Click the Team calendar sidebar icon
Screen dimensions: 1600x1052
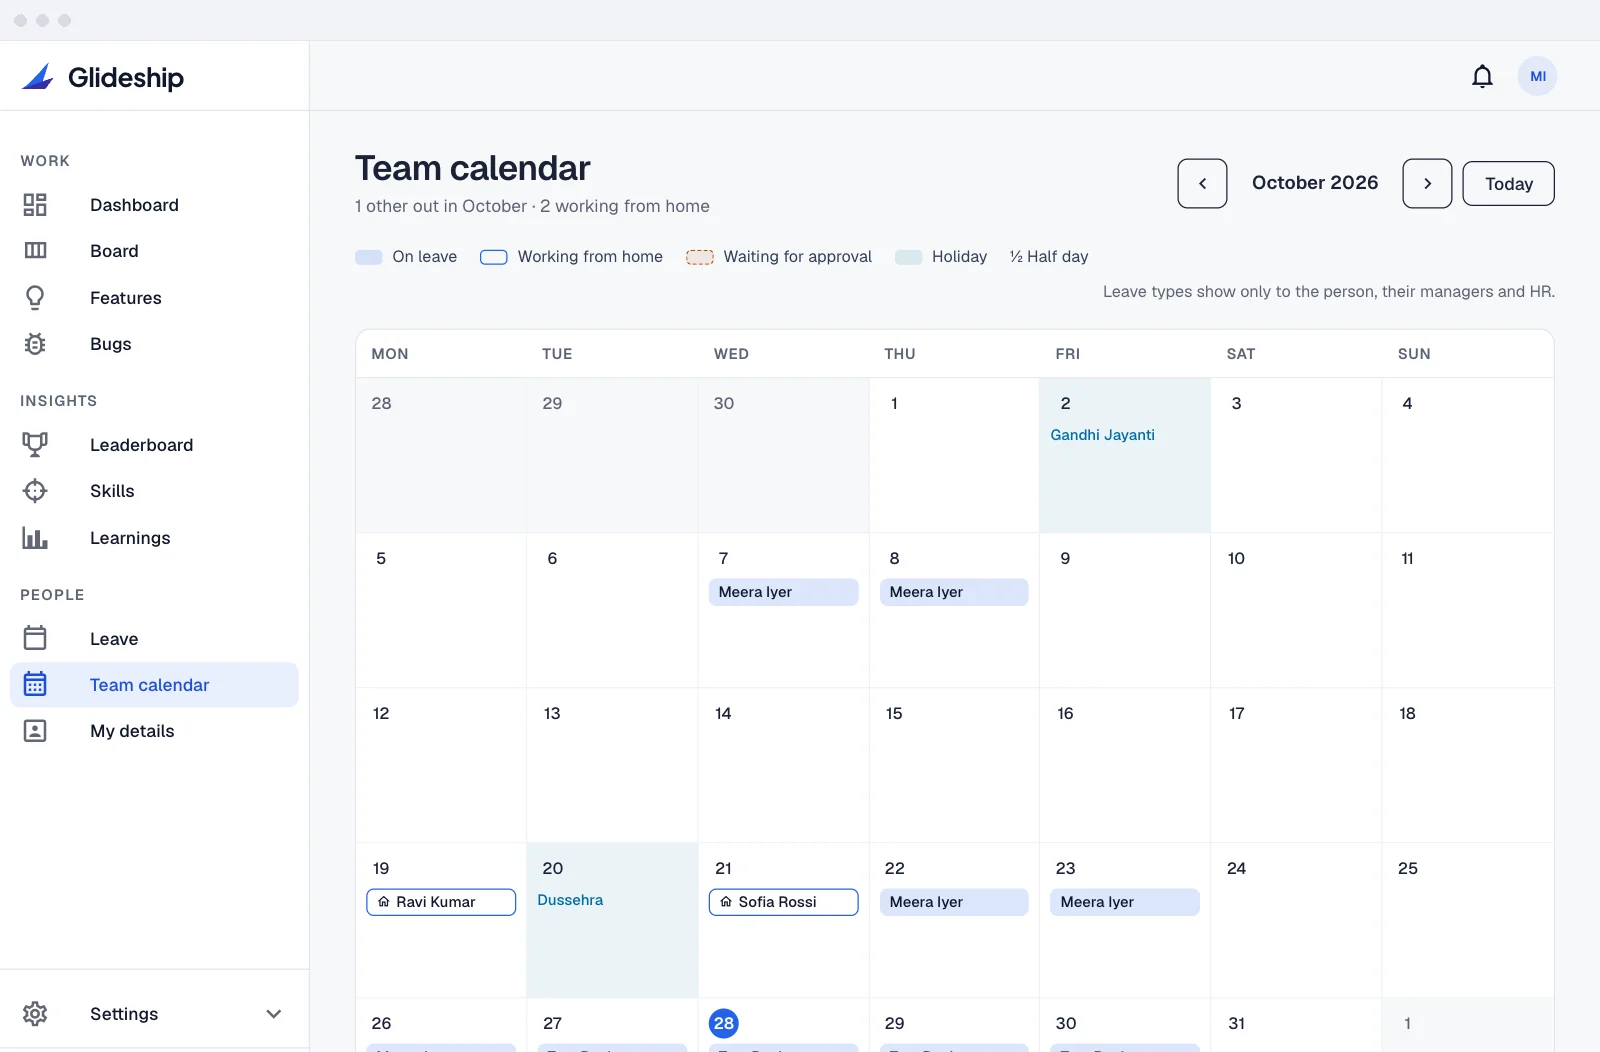[35, 684]
